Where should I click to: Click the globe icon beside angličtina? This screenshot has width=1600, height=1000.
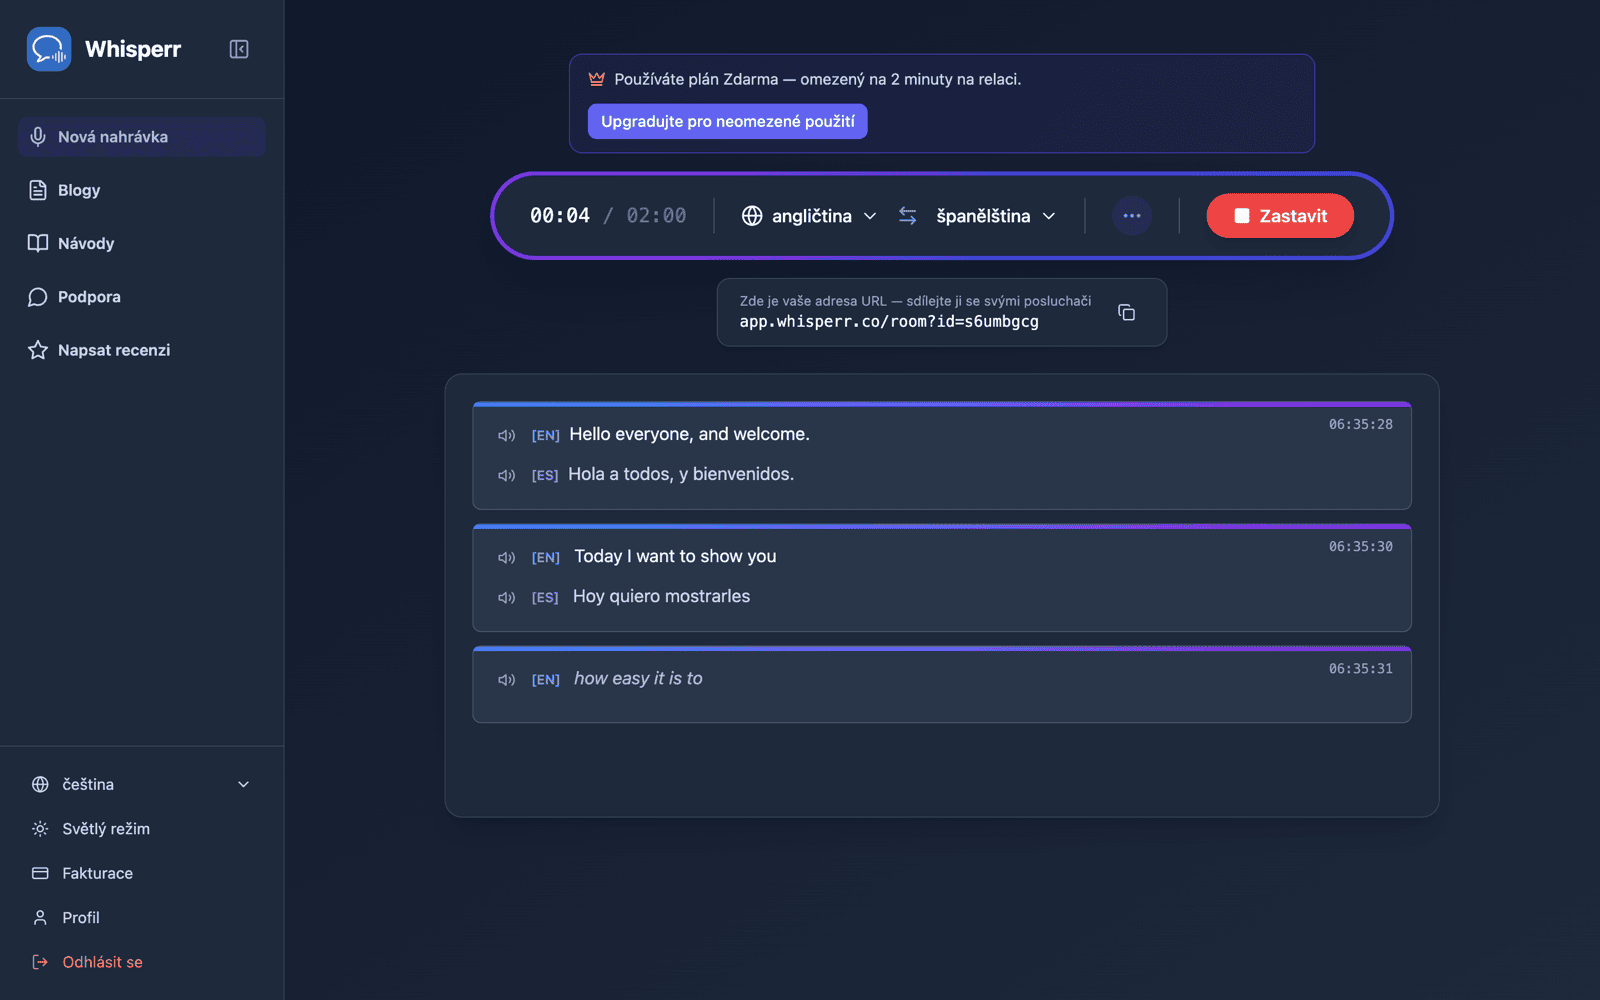click(752, 216)
